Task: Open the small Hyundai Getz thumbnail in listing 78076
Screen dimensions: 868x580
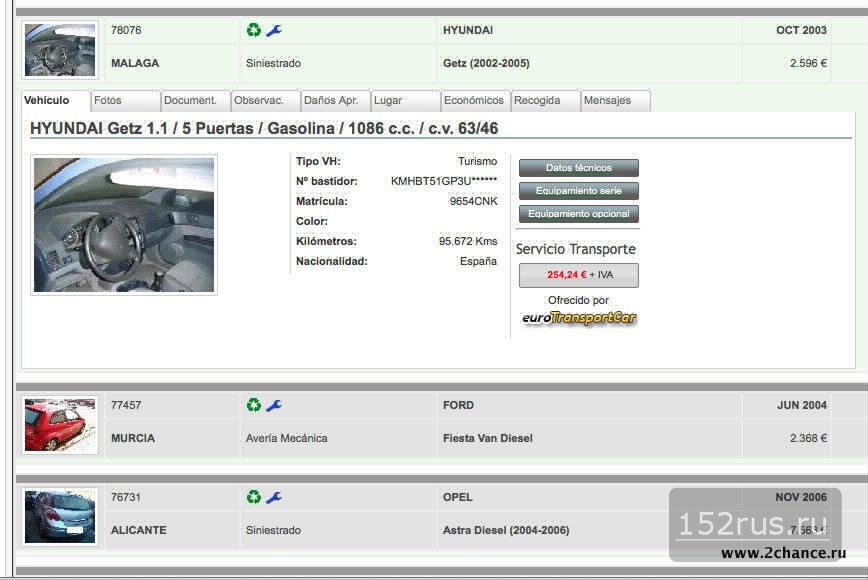Action: click(60, 50)
